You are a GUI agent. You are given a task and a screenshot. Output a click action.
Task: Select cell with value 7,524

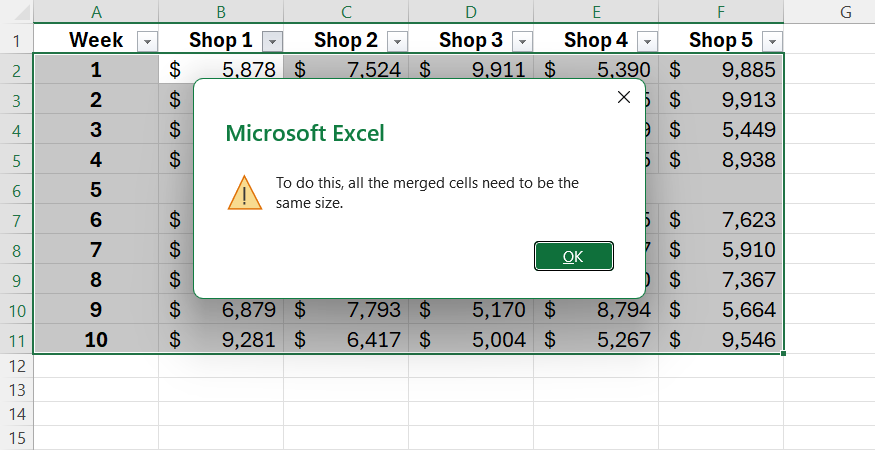(346, 69)
